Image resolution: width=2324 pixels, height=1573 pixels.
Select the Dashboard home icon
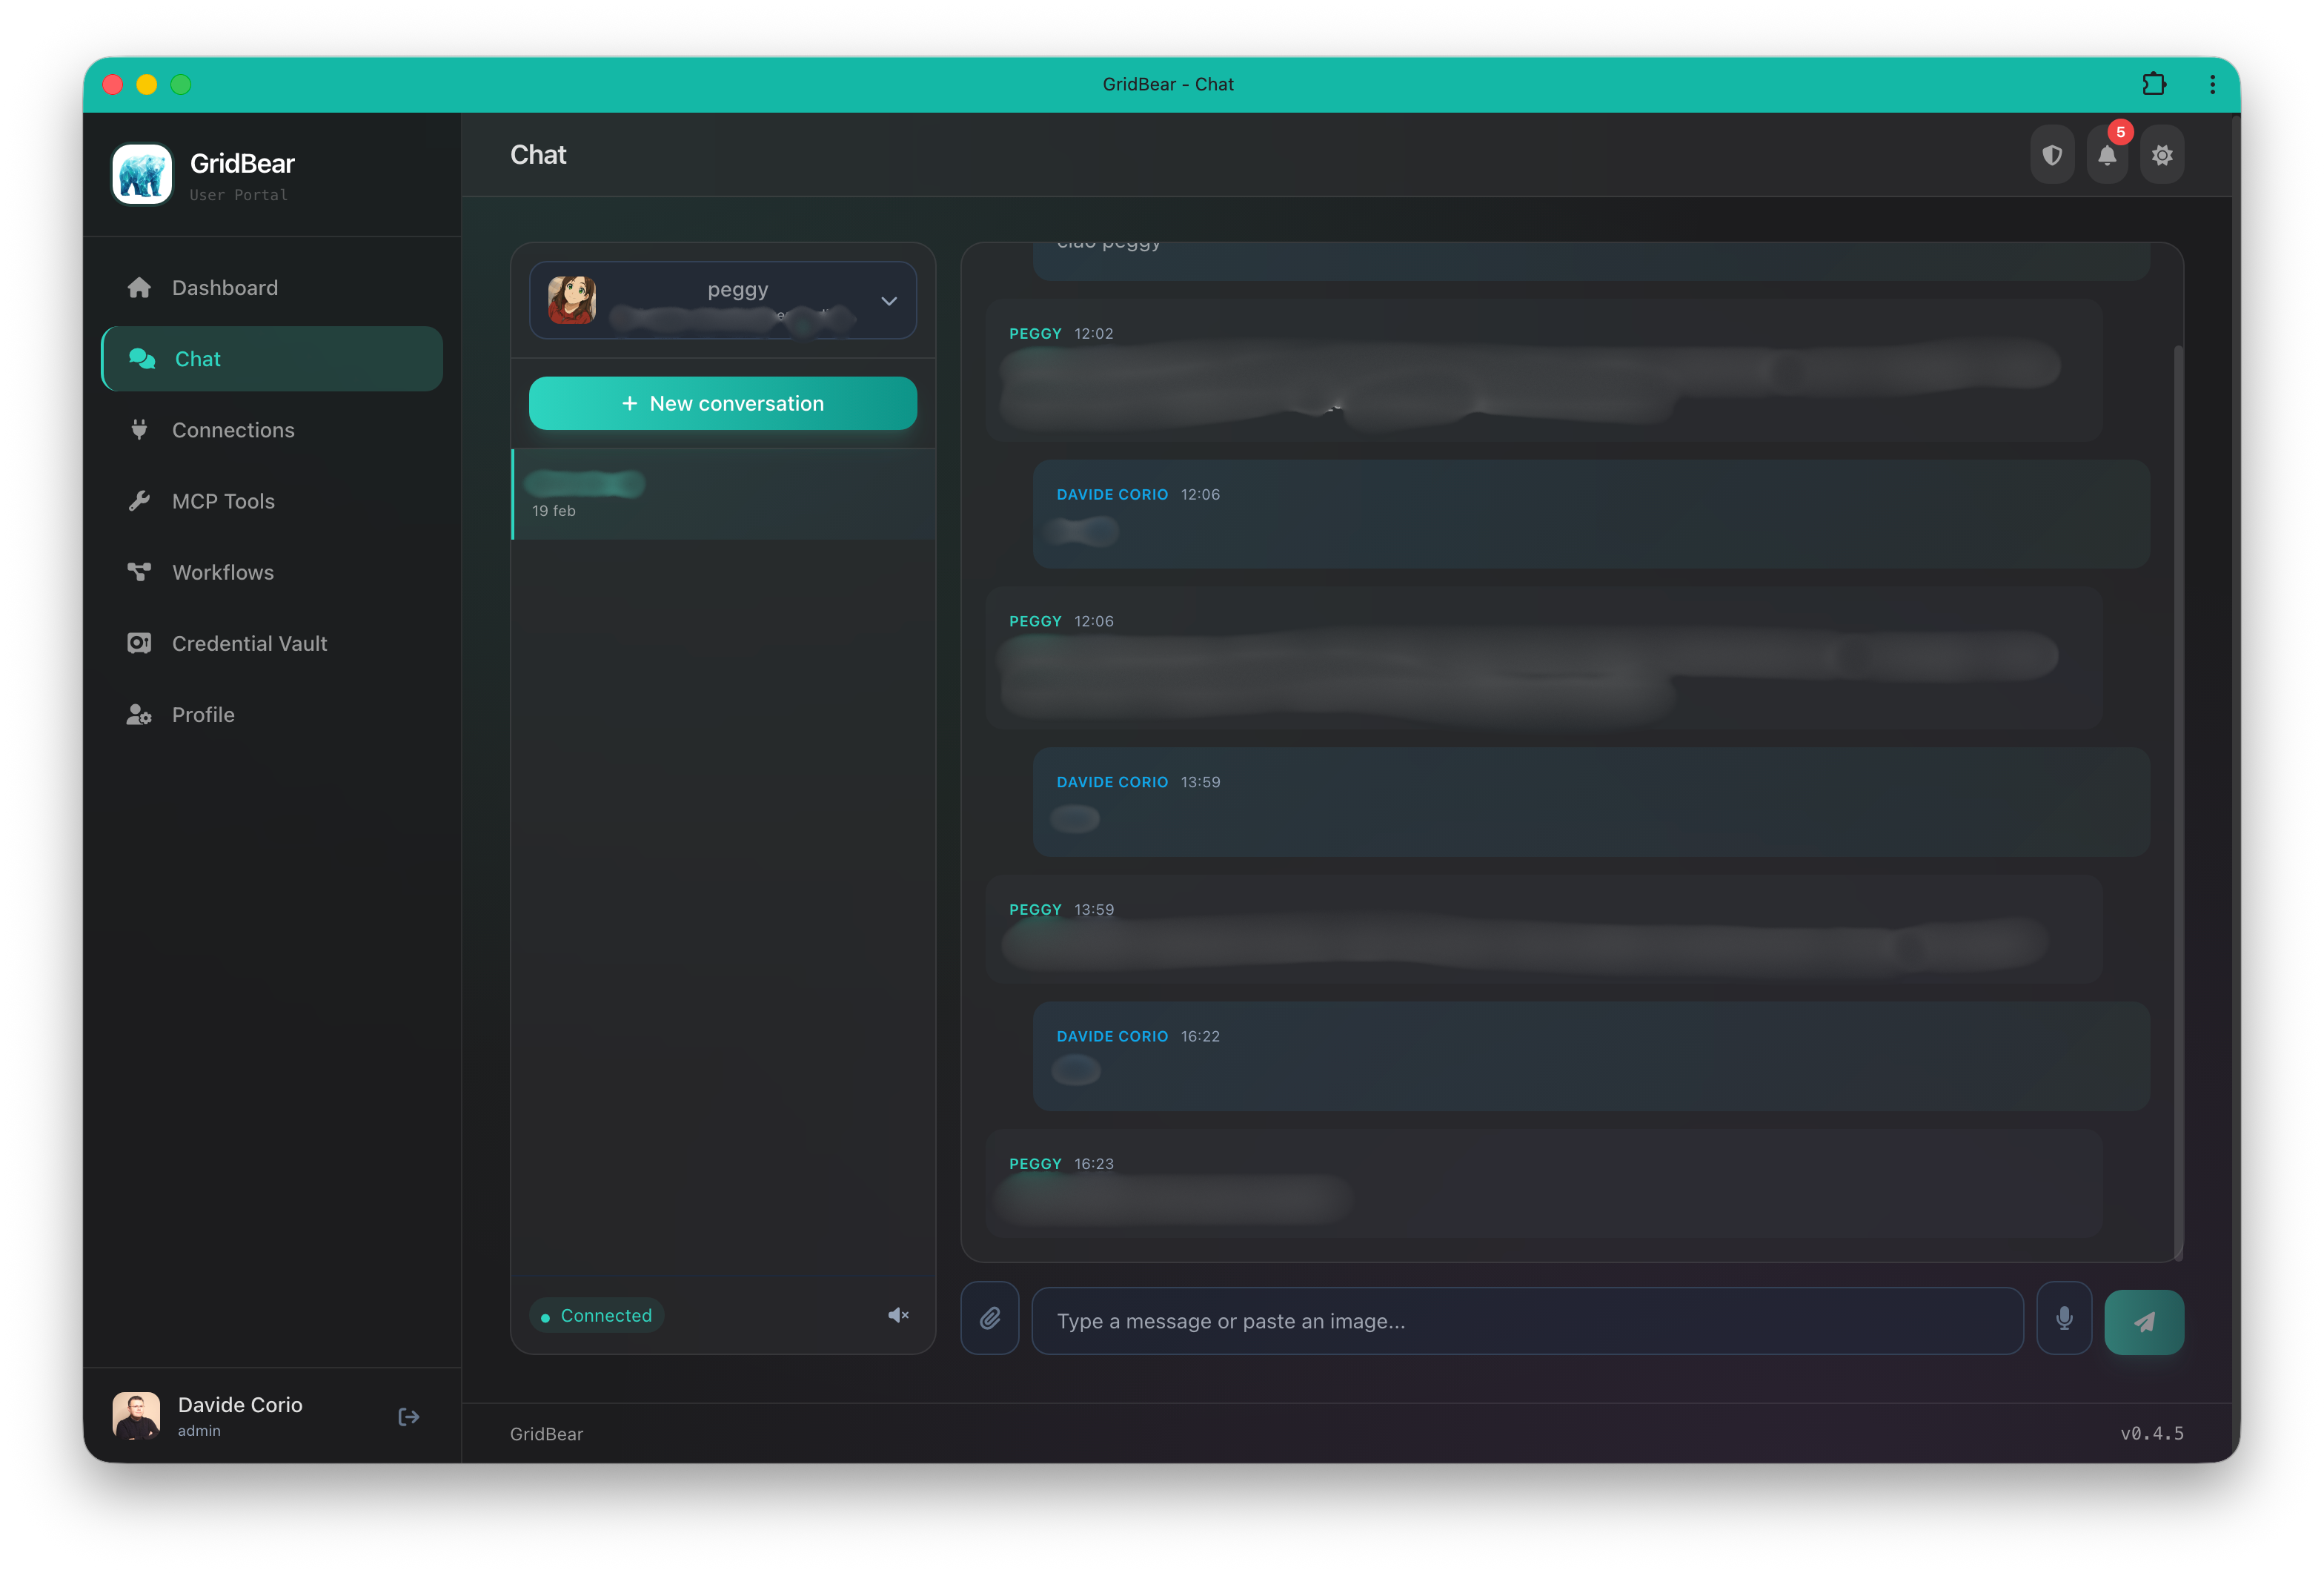pyautogui.click(x=139, y=287)
